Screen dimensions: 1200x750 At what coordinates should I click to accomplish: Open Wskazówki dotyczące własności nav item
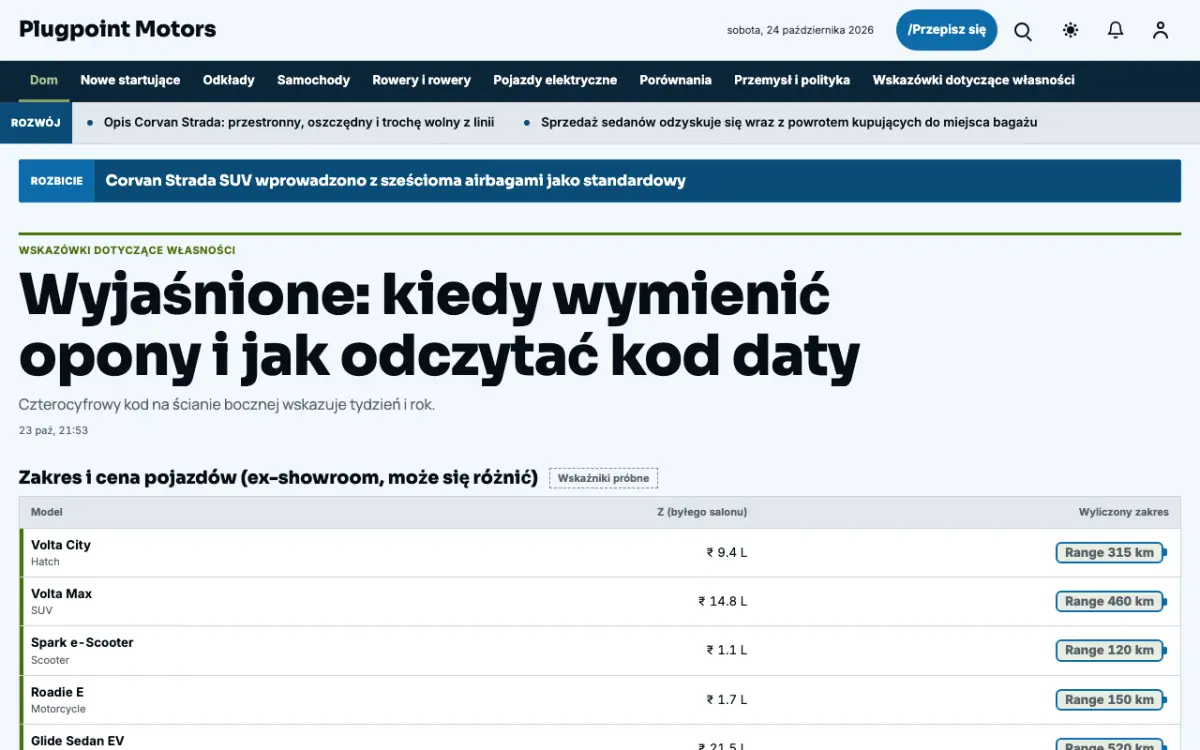pyautogui.click(x=974, y=80)
